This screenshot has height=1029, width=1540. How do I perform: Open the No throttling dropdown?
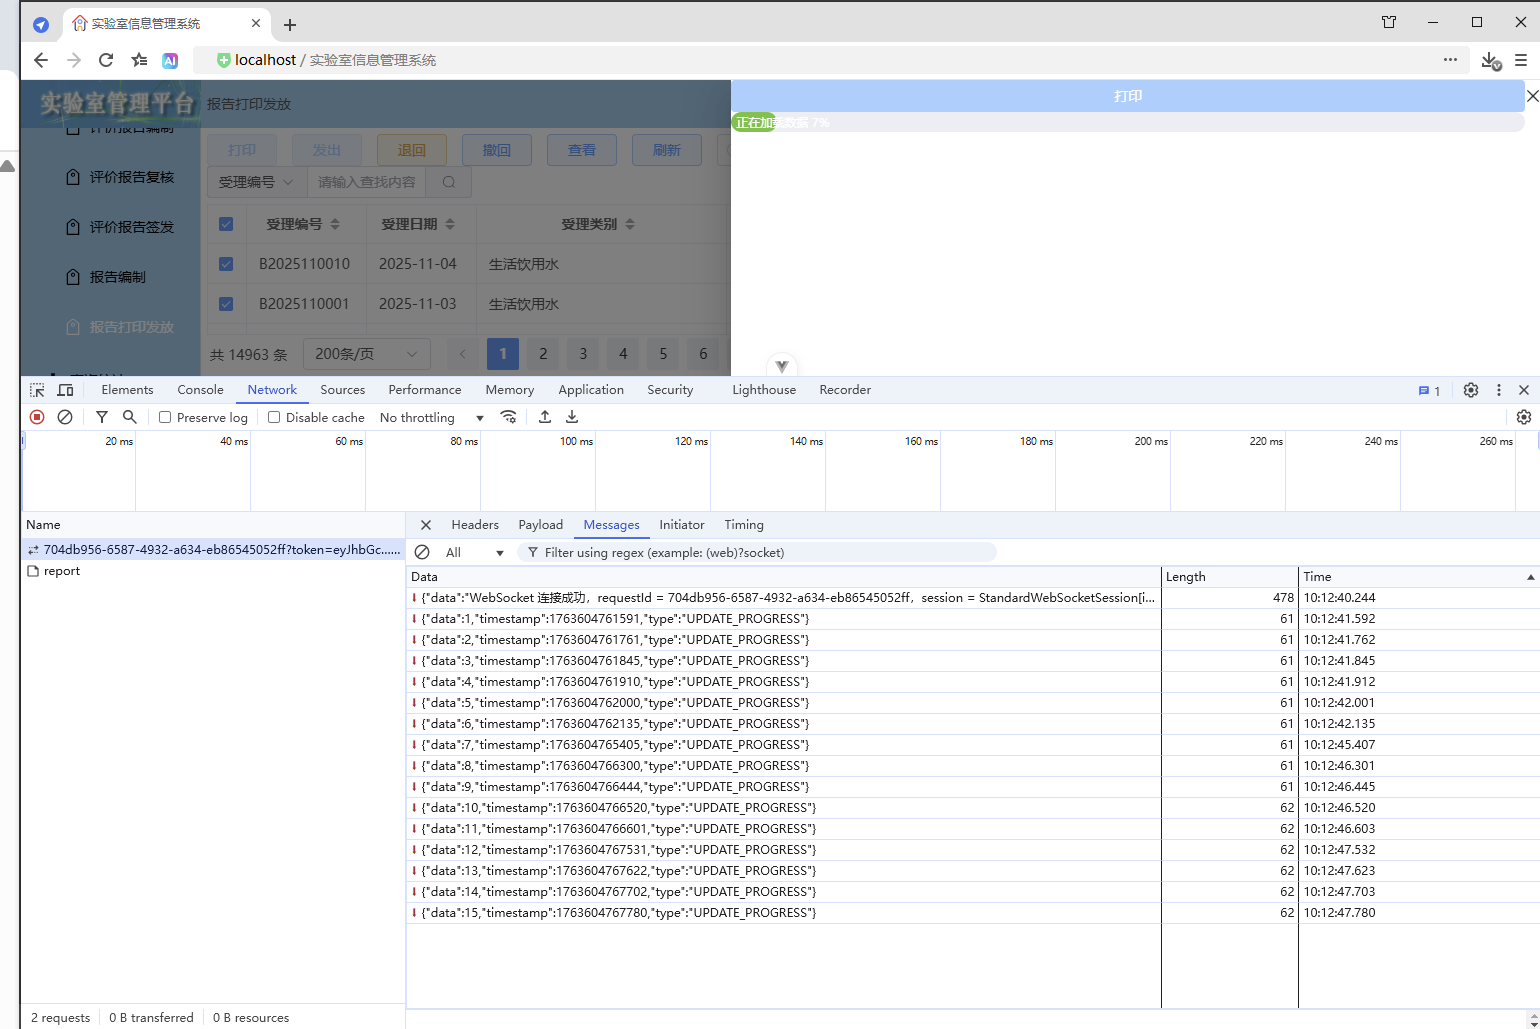(431, 418)
